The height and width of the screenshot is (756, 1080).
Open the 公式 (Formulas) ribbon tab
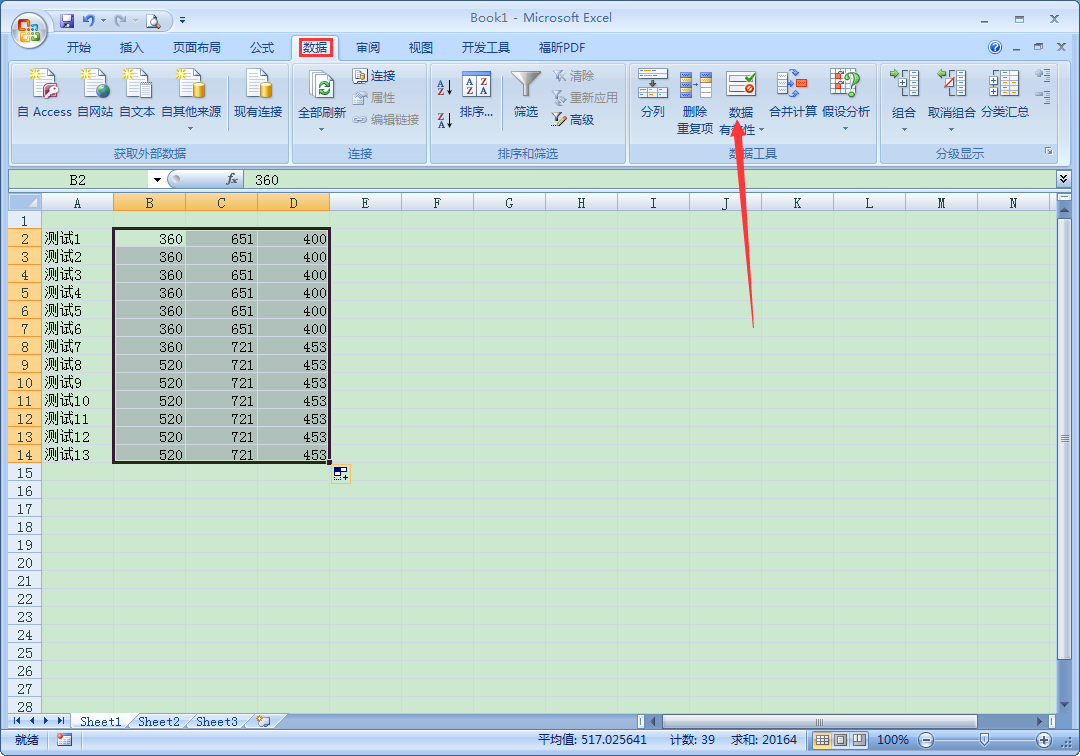pyautogui.click(x=262, y=47)
